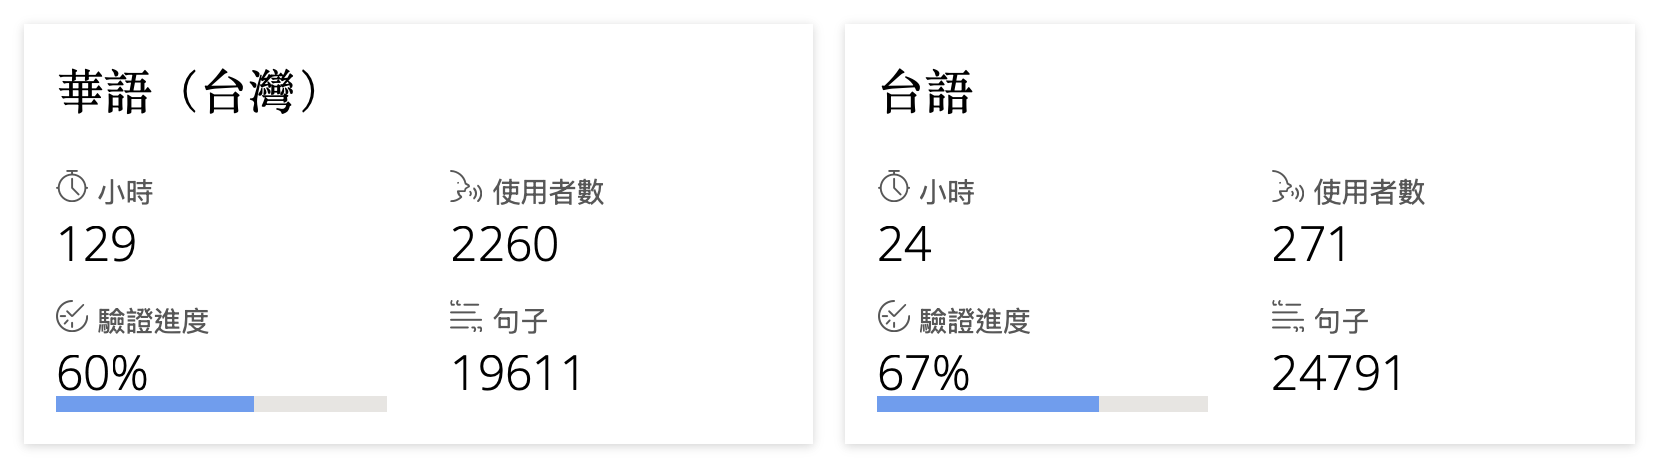Click the speaker icon beside 使用者數 2260
Image resolution: width=1656 pixels, height=468 pixels.
pos(467,187)
